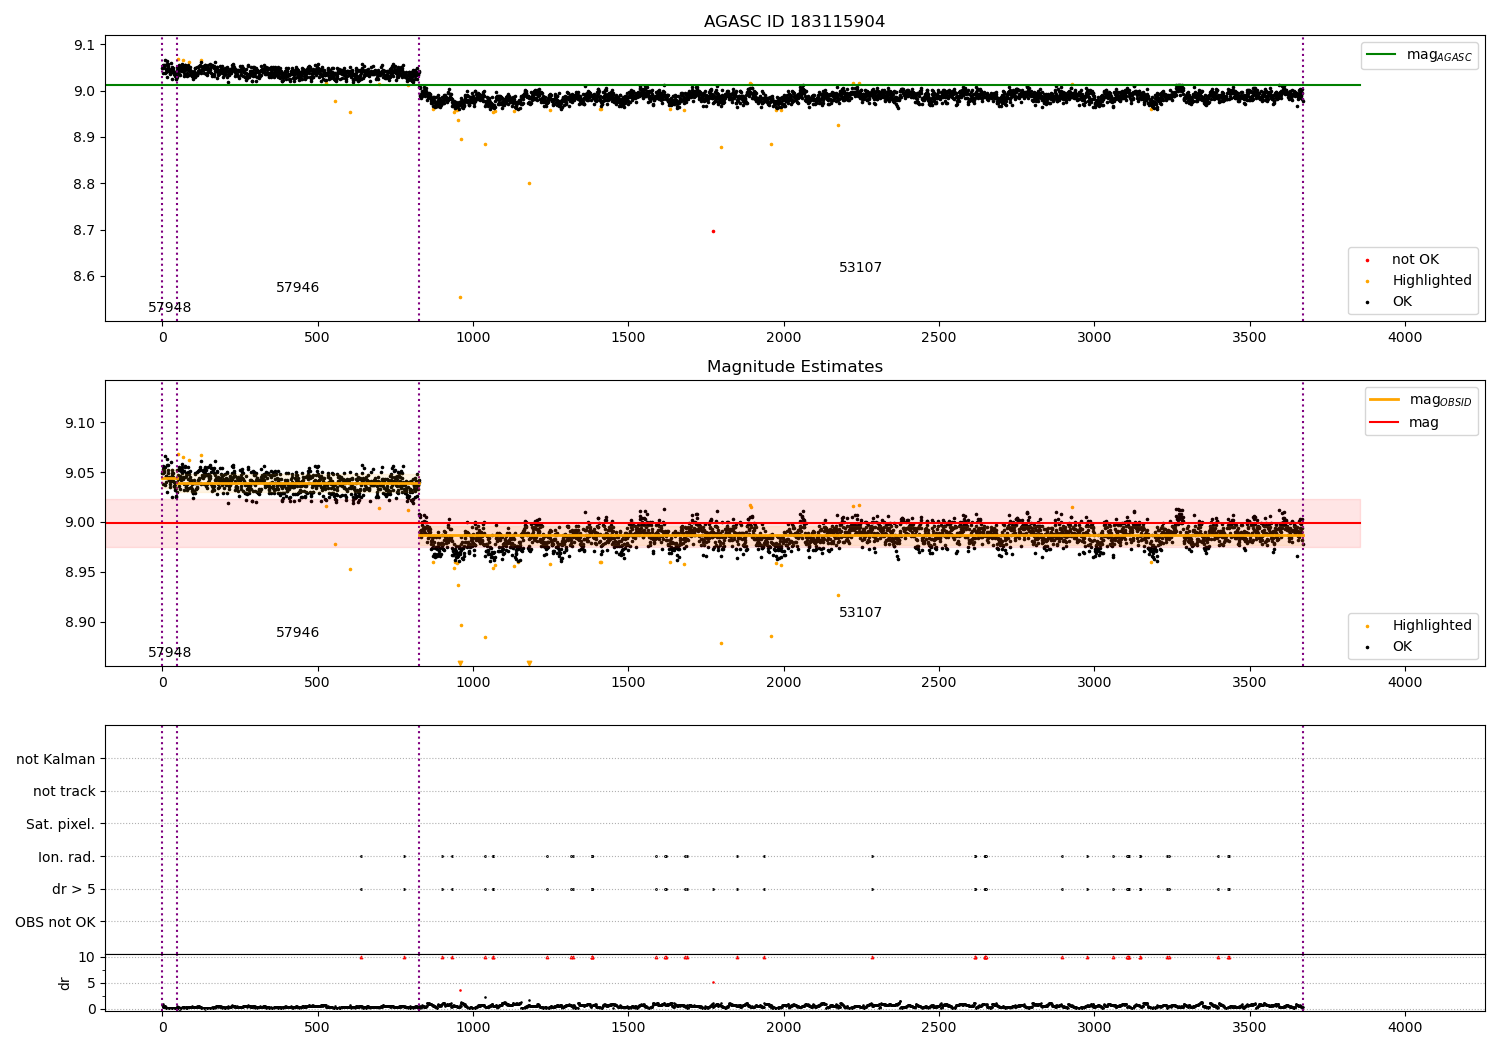
Task: Click the 'dr > 5' row label
Action: tap(74, 890)
